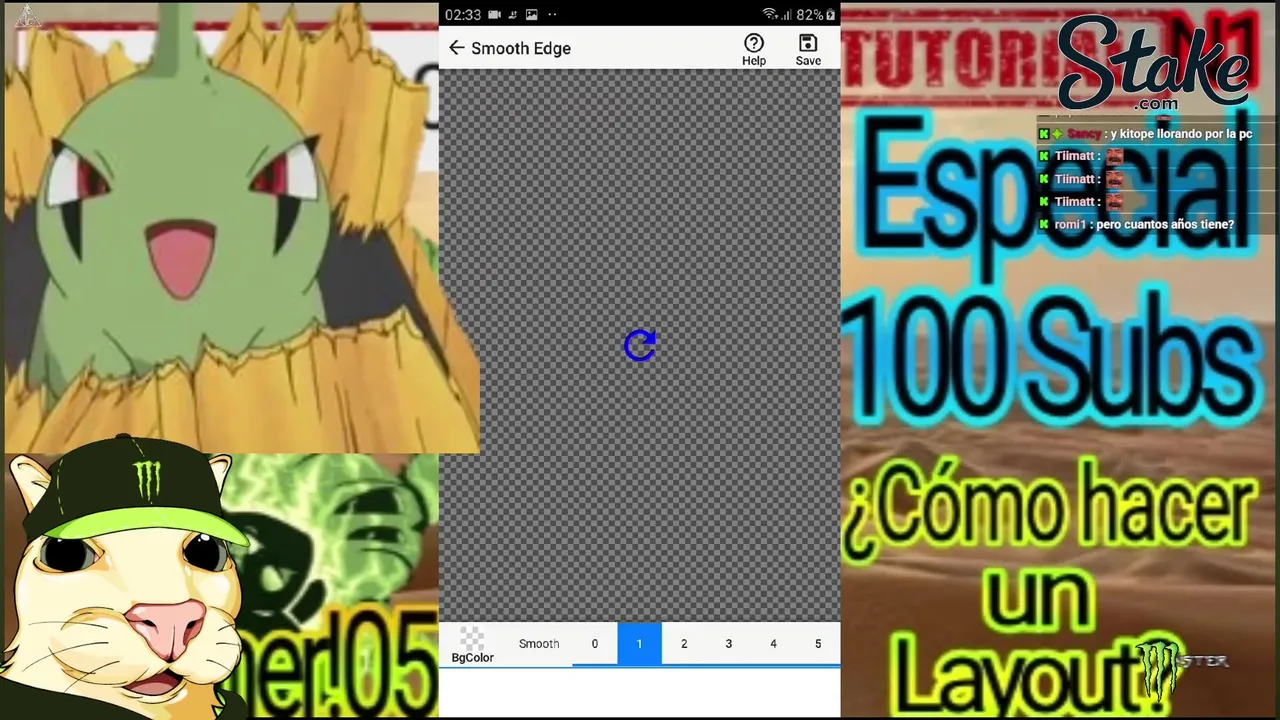Click the 02:33 clock in status bar
The image size is (1280, 720).
(463, 15)
